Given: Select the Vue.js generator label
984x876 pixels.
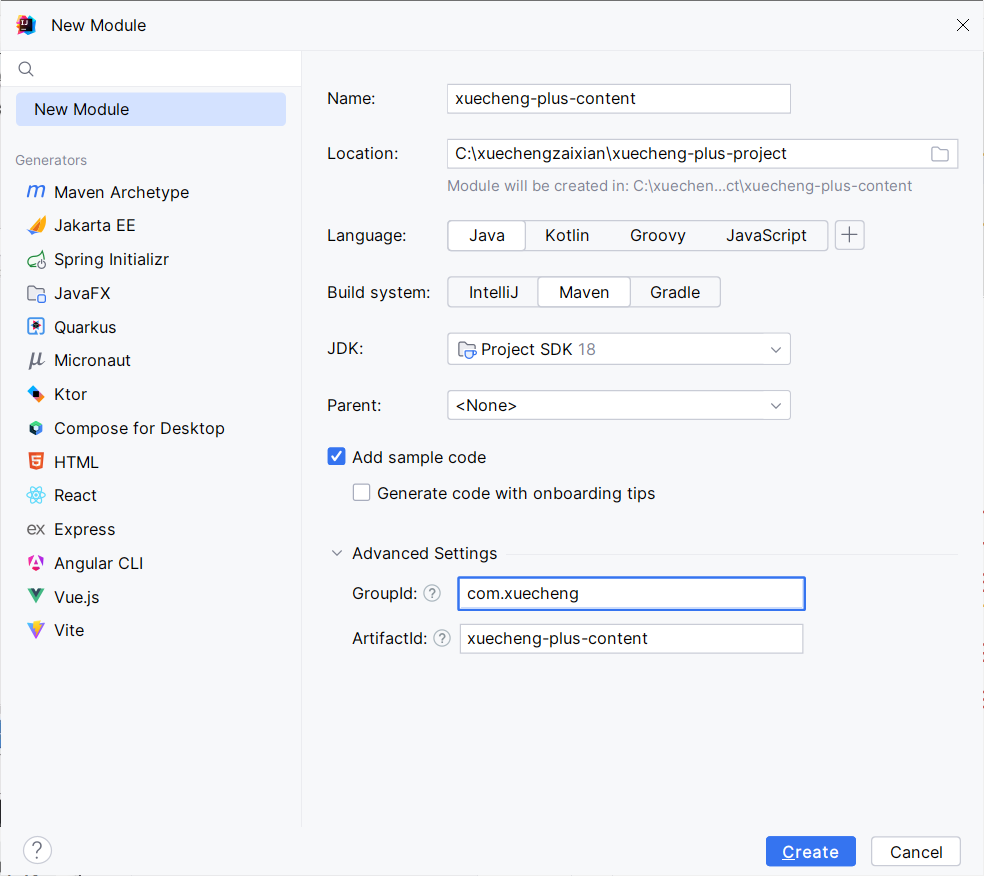Looking at the screenshot, I should [77, 597].
